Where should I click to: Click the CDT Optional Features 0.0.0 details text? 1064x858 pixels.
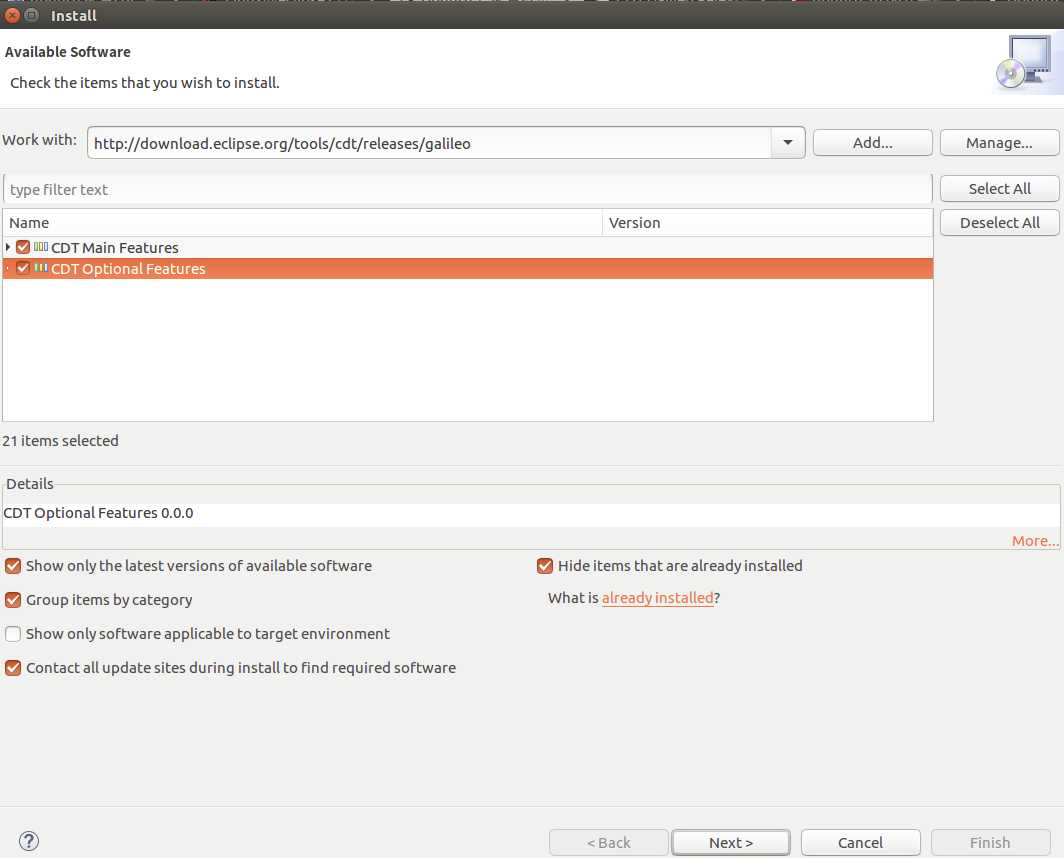click(98, 512)
